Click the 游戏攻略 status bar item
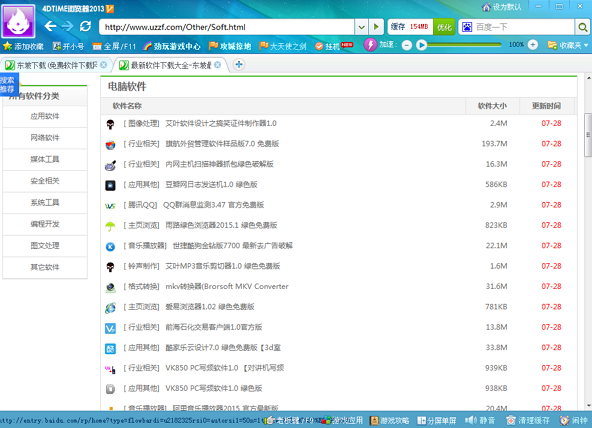Screen dimensions: 592x428 [x=390, y=420]
